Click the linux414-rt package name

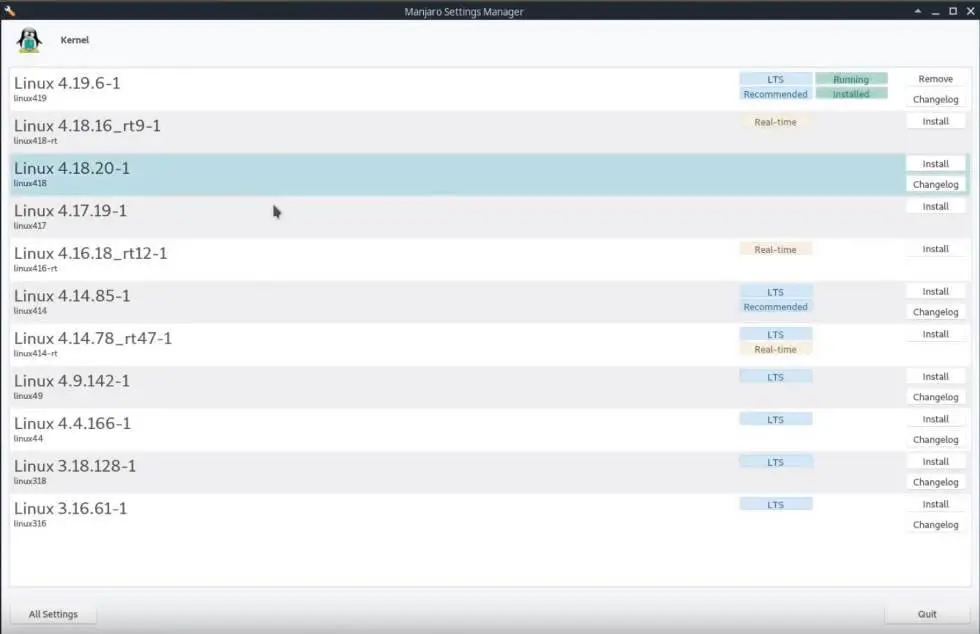pos(36,353)
